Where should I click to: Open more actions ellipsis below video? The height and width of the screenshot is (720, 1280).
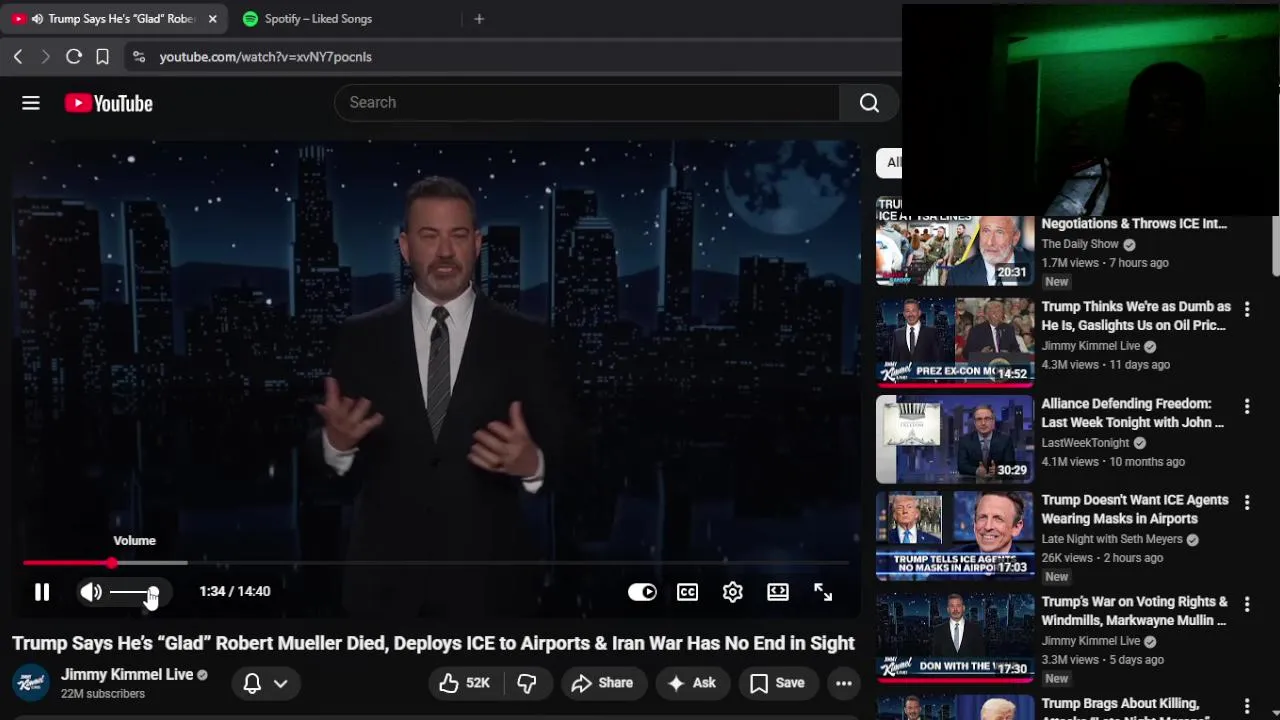pyautogui.click(x=844, y=683)
